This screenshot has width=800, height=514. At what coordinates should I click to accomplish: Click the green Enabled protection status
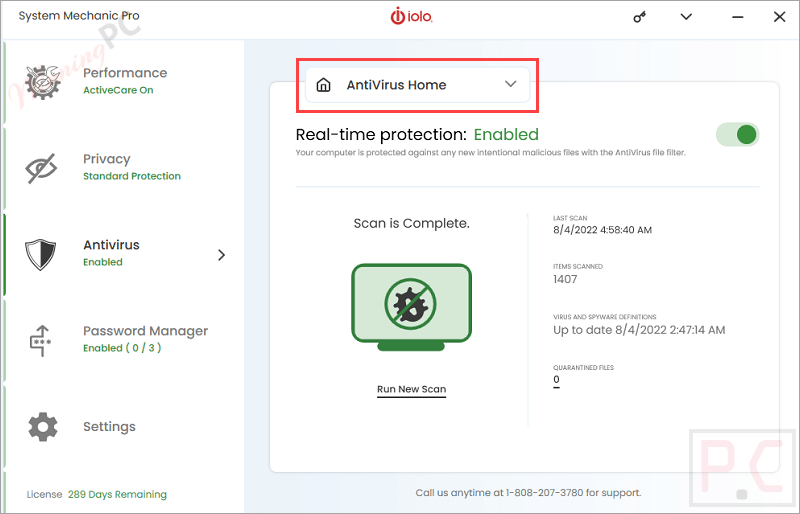click(x=506, y=135)
